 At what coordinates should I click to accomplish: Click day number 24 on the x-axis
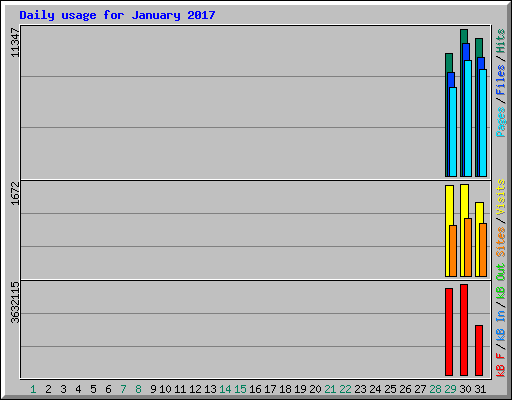375,389
